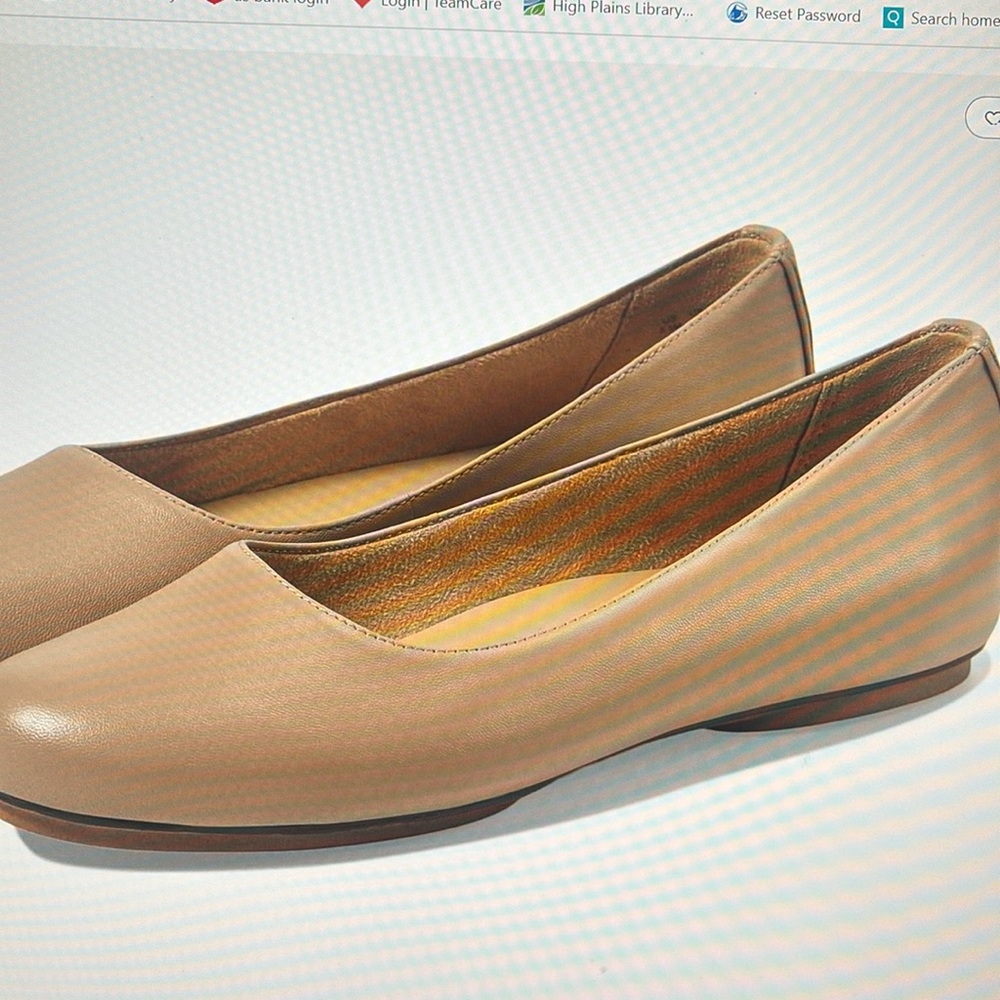Click the teal Search home favicon

click(x=893, y=18)
